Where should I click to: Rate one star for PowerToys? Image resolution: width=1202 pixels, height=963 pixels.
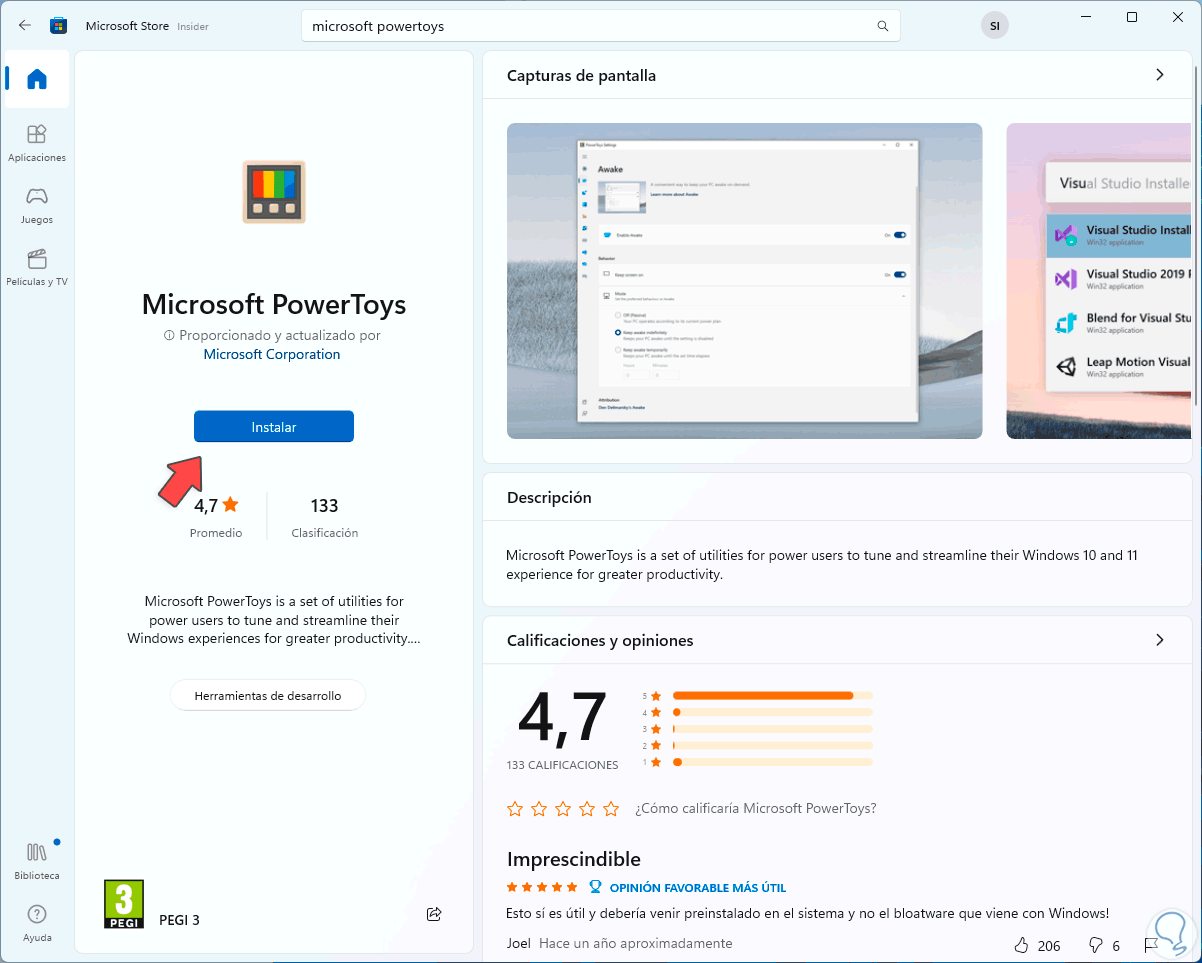(x=515, y=808)
